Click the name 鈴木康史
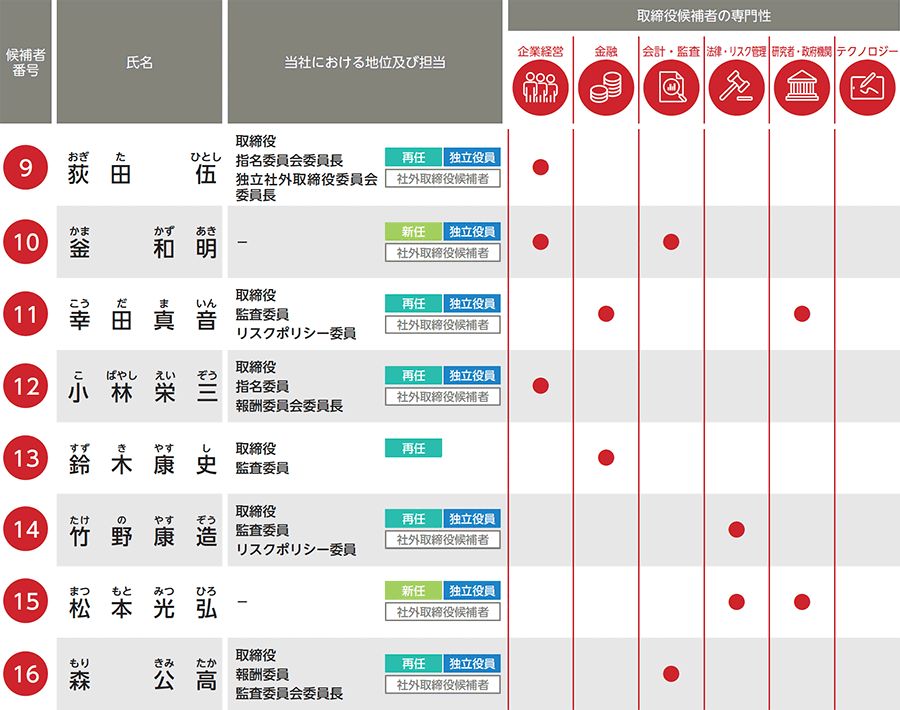Screen dimensions: 900x710 point(143,464)
